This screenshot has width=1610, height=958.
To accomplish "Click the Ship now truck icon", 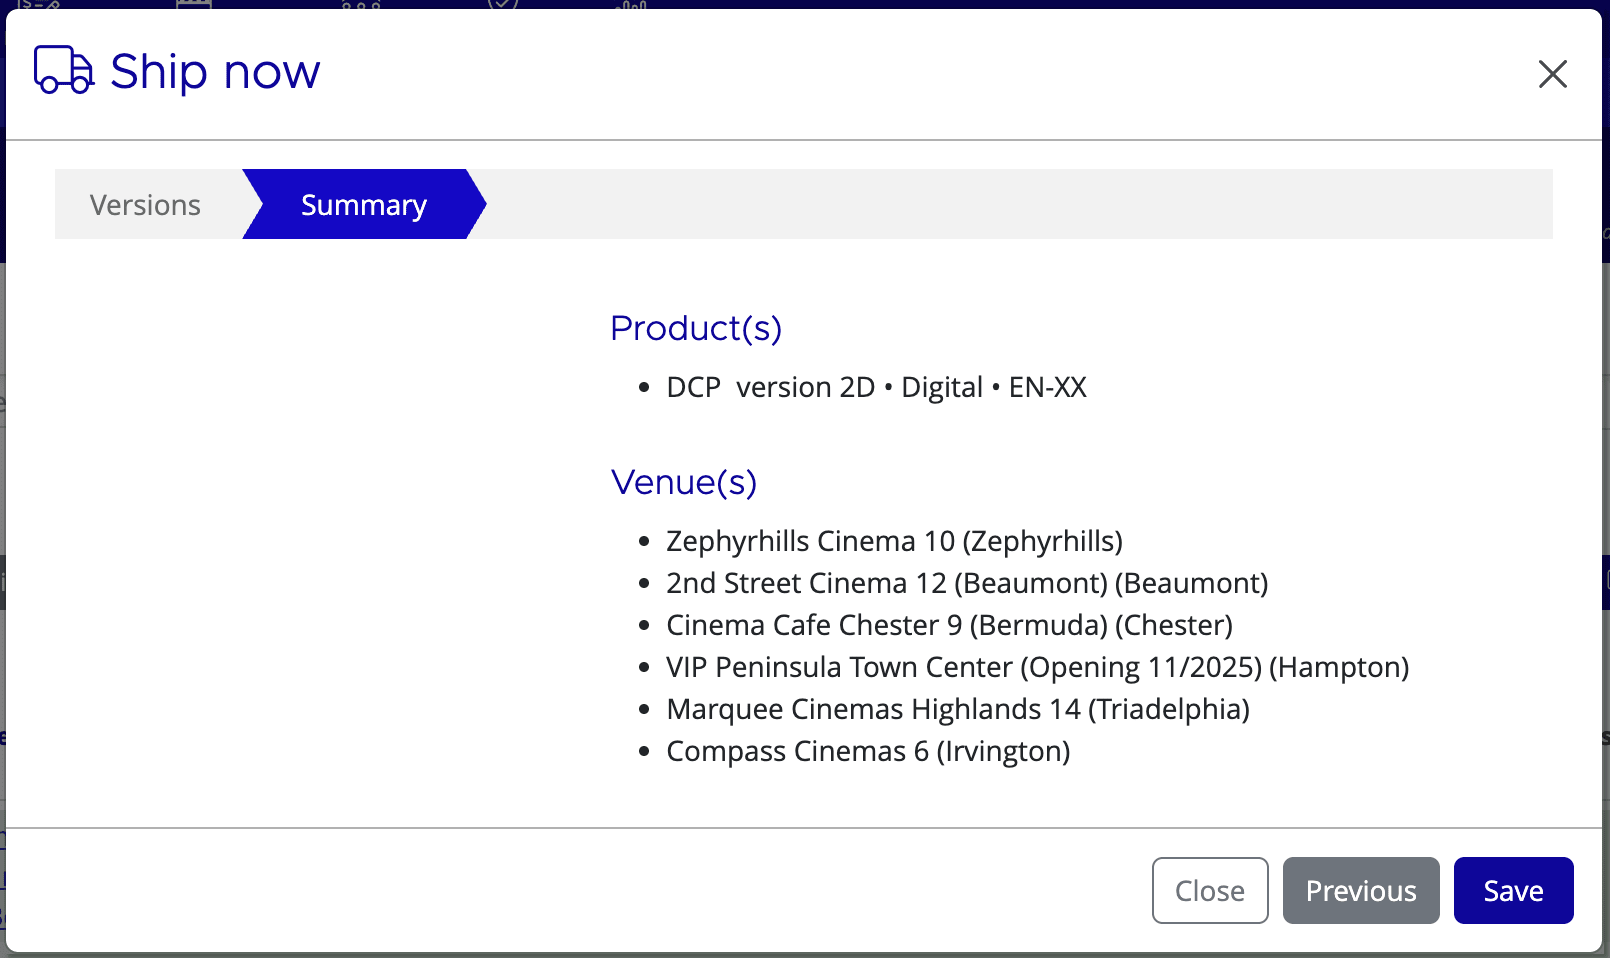I will tap(64, 70).
